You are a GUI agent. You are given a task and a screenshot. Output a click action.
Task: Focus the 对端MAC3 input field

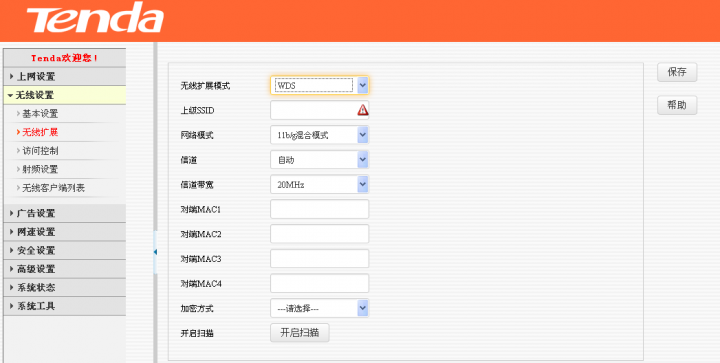coord(320,259)
